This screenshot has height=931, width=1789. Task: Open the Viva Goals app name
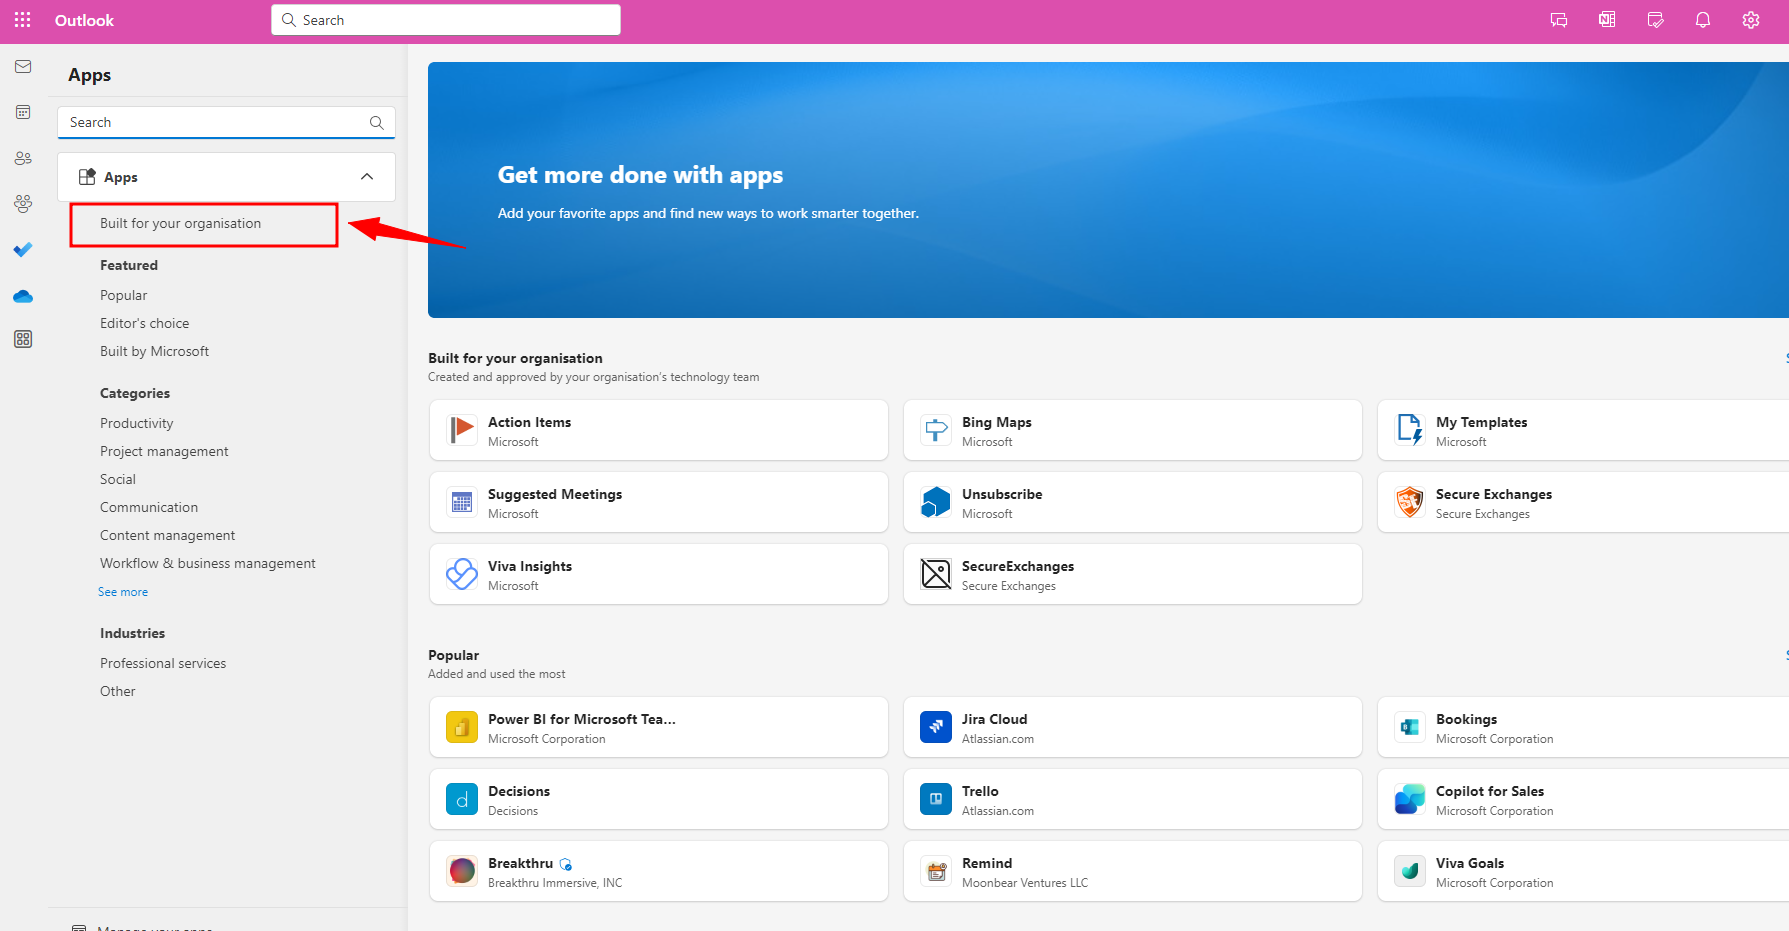(x=1469, y=864)
